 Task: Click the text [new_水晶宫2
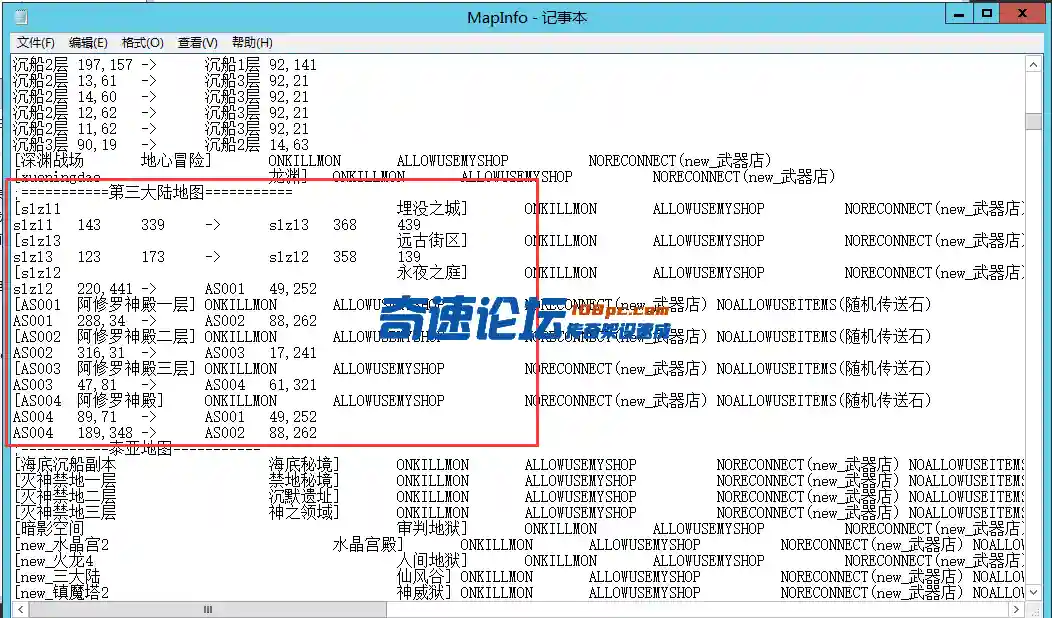point(61,545)
